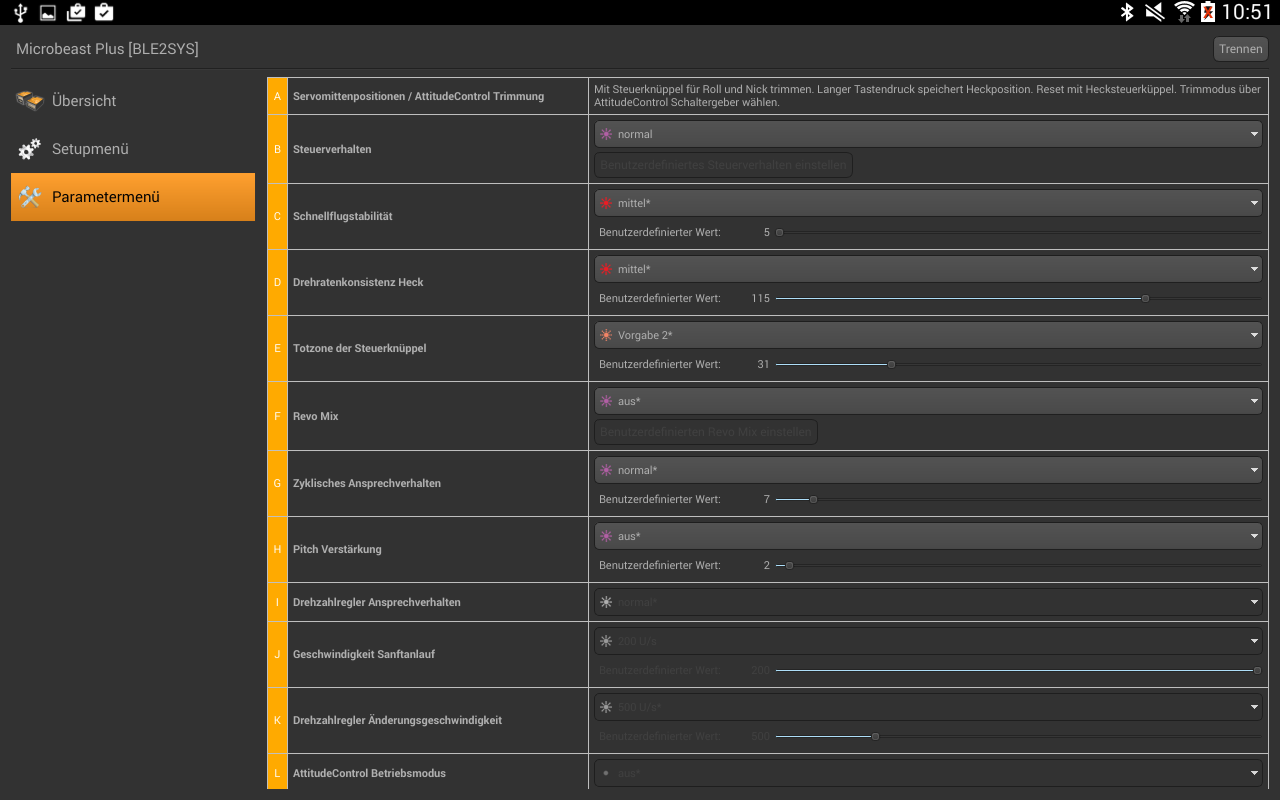Switch to the Setupmenü section

click(x=133, y=149)
